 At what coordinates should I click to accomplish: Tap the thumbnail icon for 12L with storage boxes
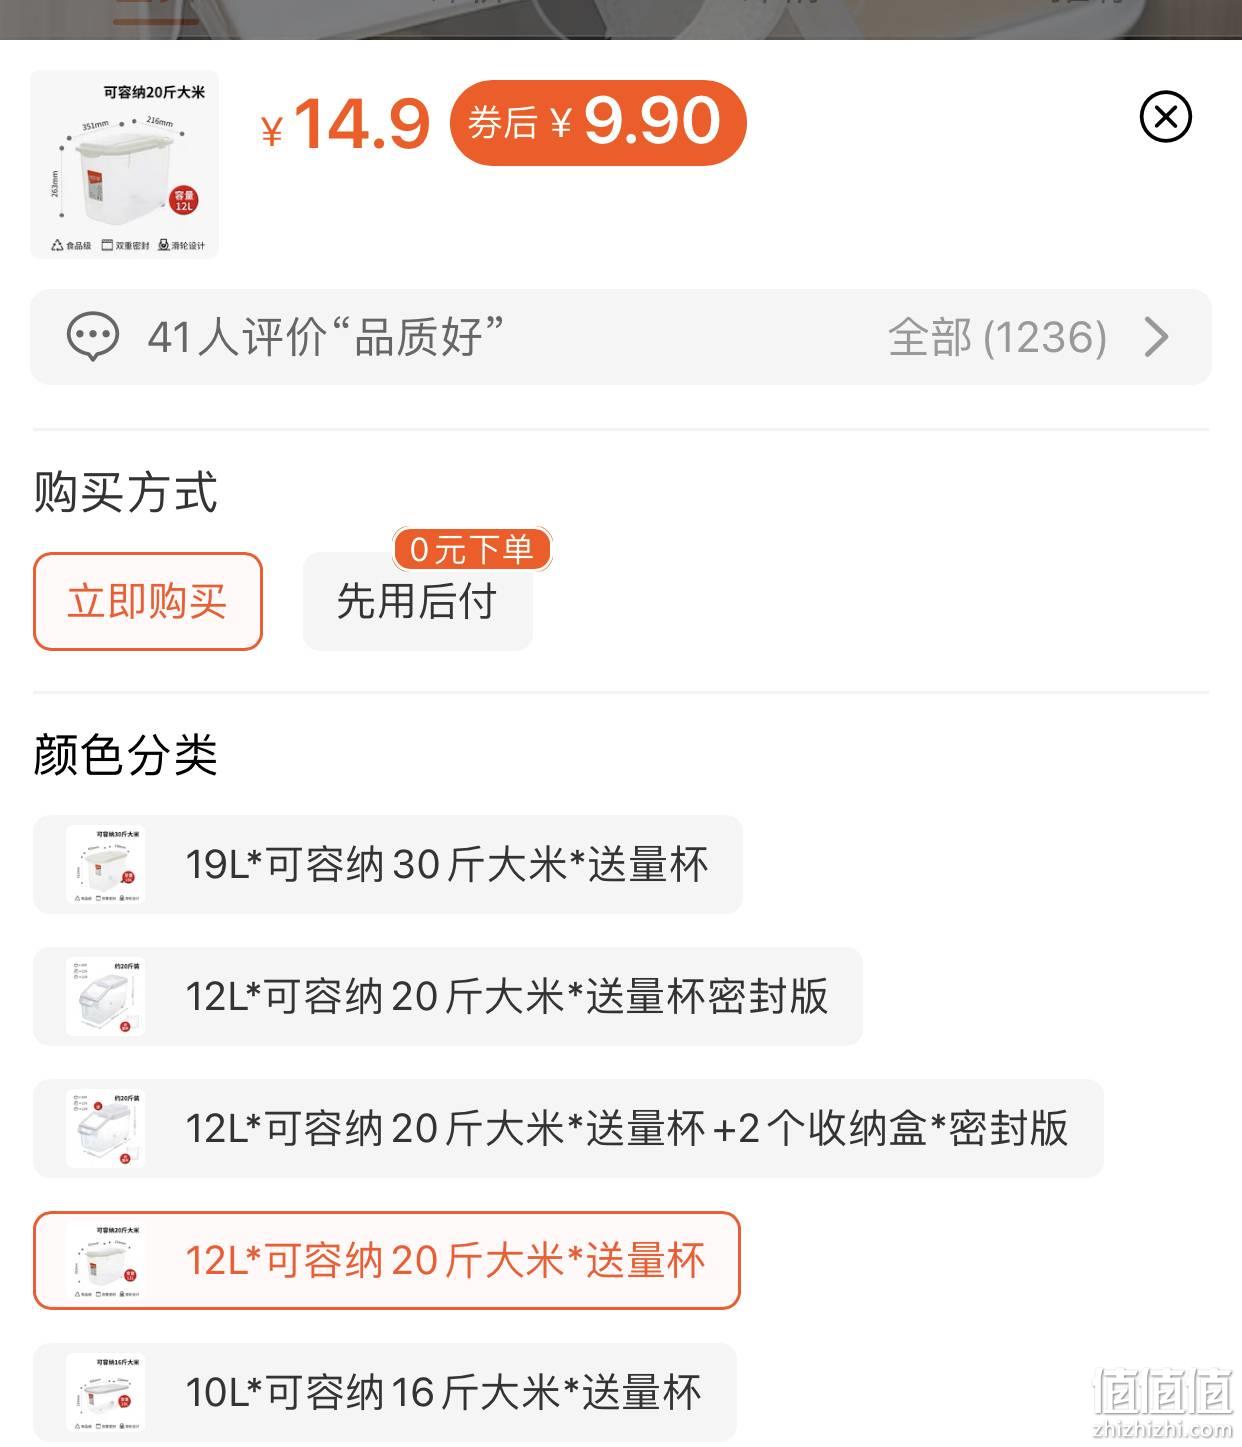point(106,1128)
